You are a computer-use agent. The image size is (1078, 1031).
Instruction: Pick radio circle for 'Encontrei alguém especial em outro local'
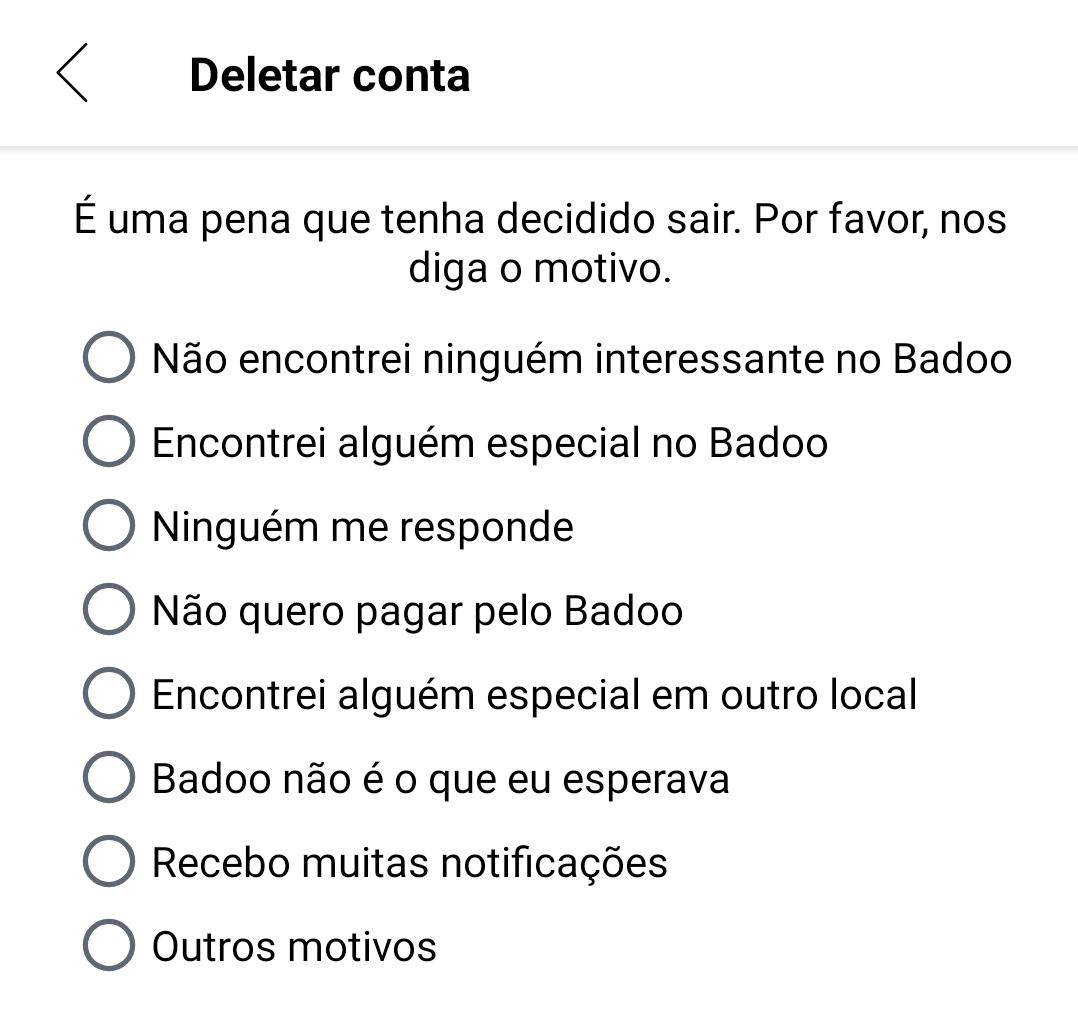109,693
